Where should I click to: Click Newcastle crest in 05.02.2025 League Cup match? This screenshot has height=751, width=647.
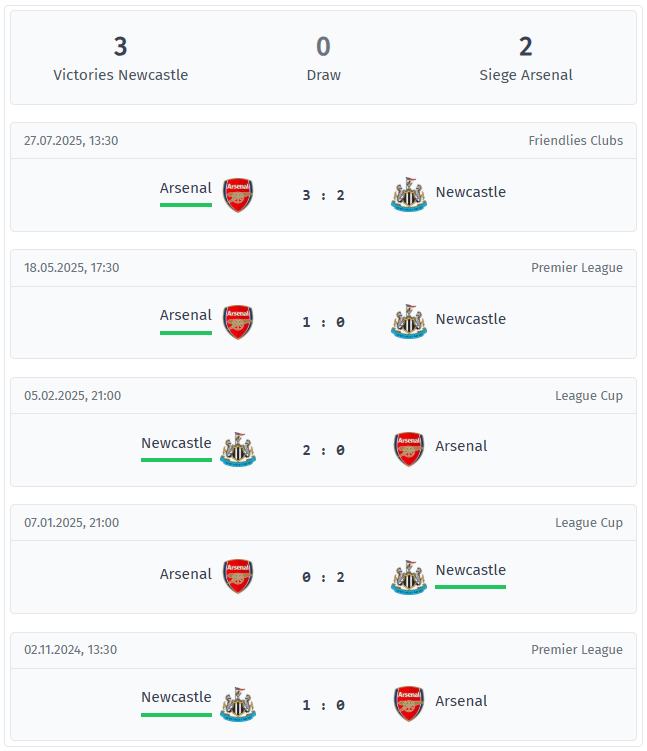point(238,449)
